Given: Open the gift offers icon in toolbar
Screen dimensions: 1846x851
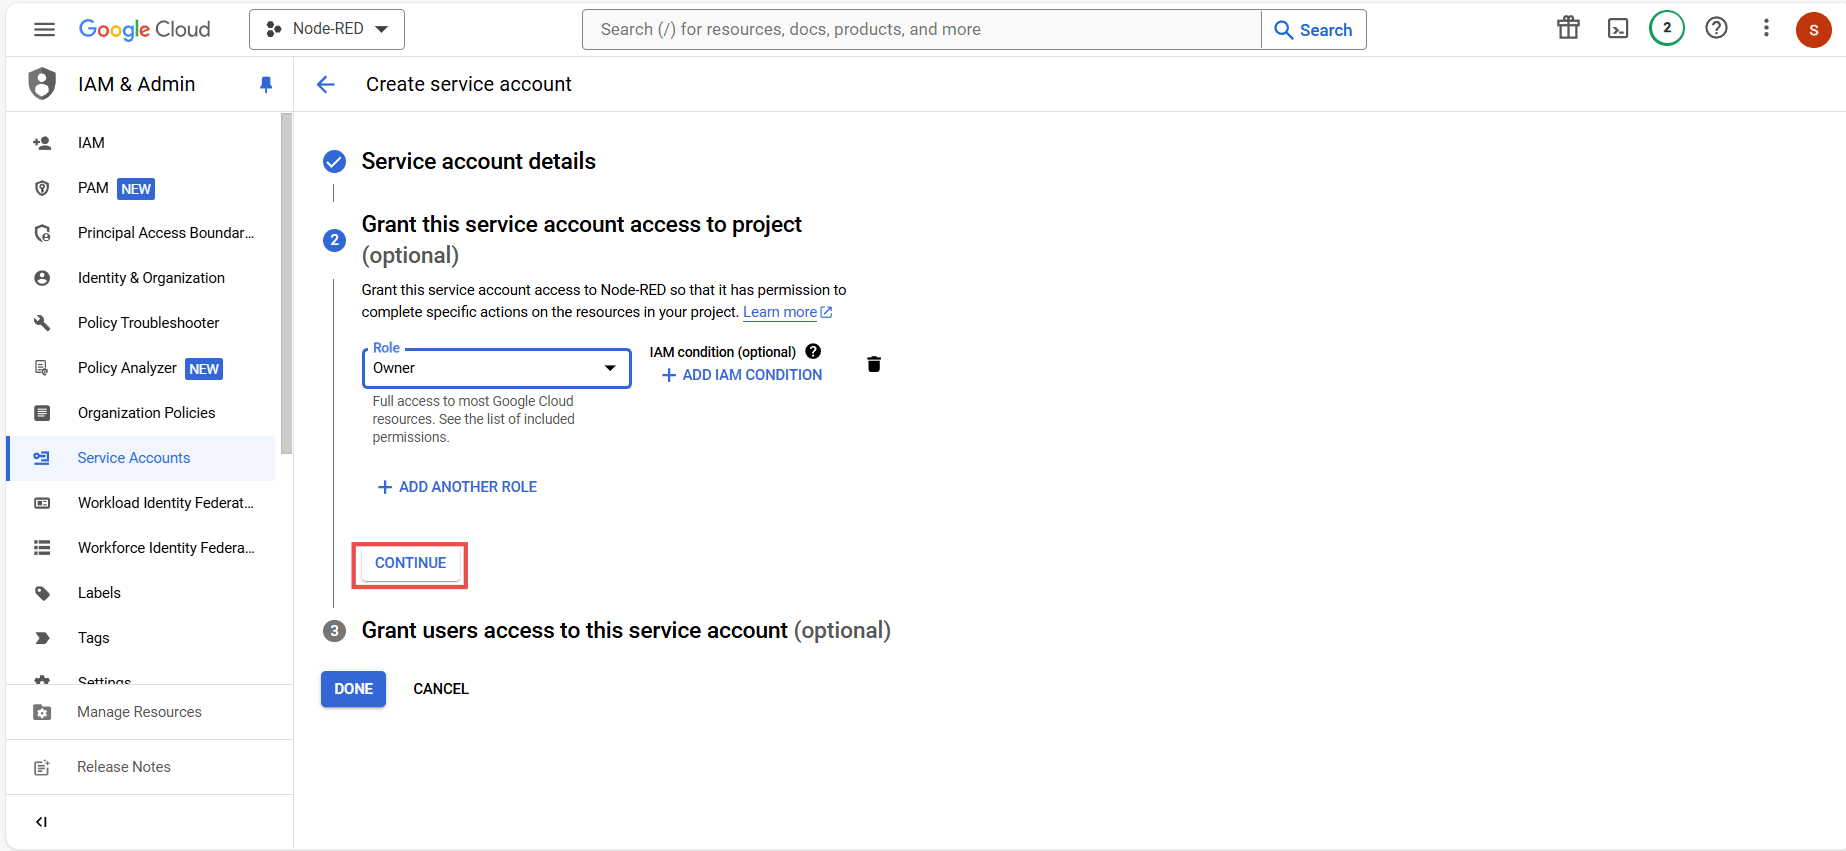Looking at the screenshot, I should click(1567, 29).
